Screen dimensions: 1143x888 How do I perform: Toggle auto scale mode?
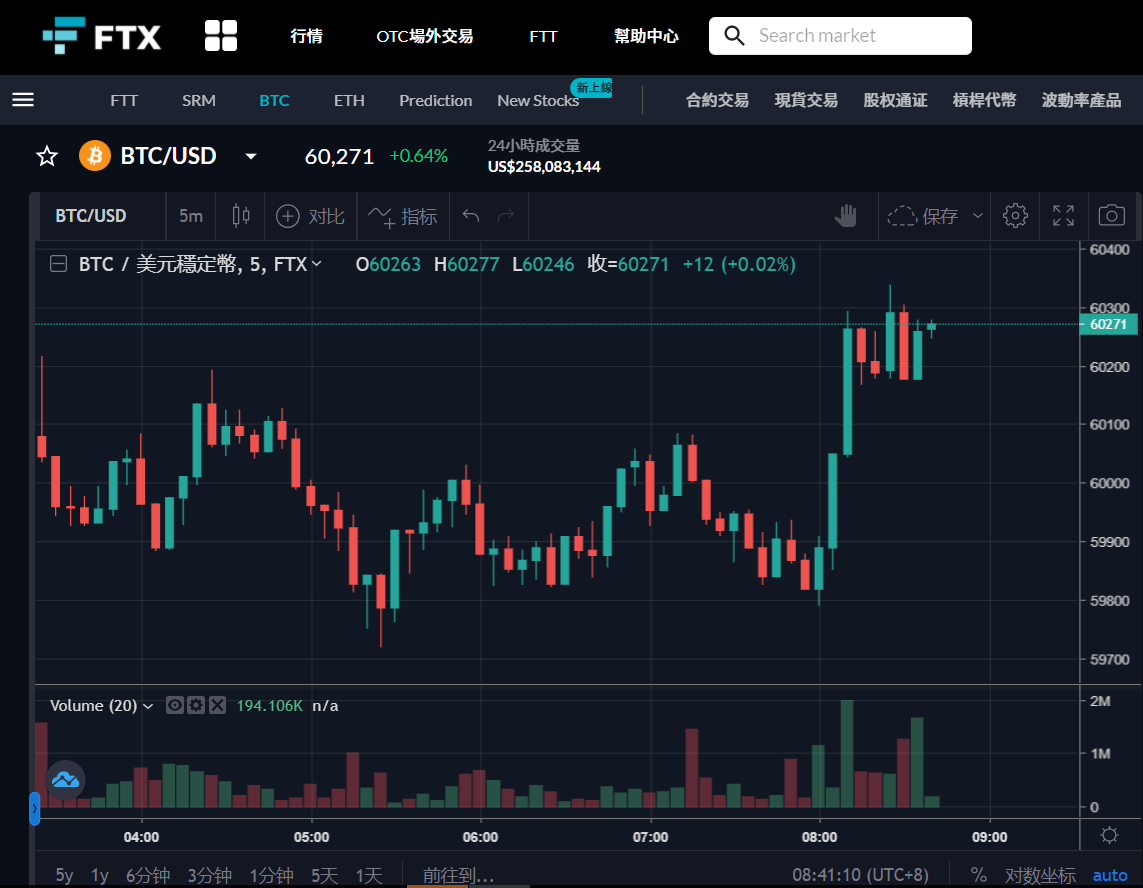pos(1109,876)
